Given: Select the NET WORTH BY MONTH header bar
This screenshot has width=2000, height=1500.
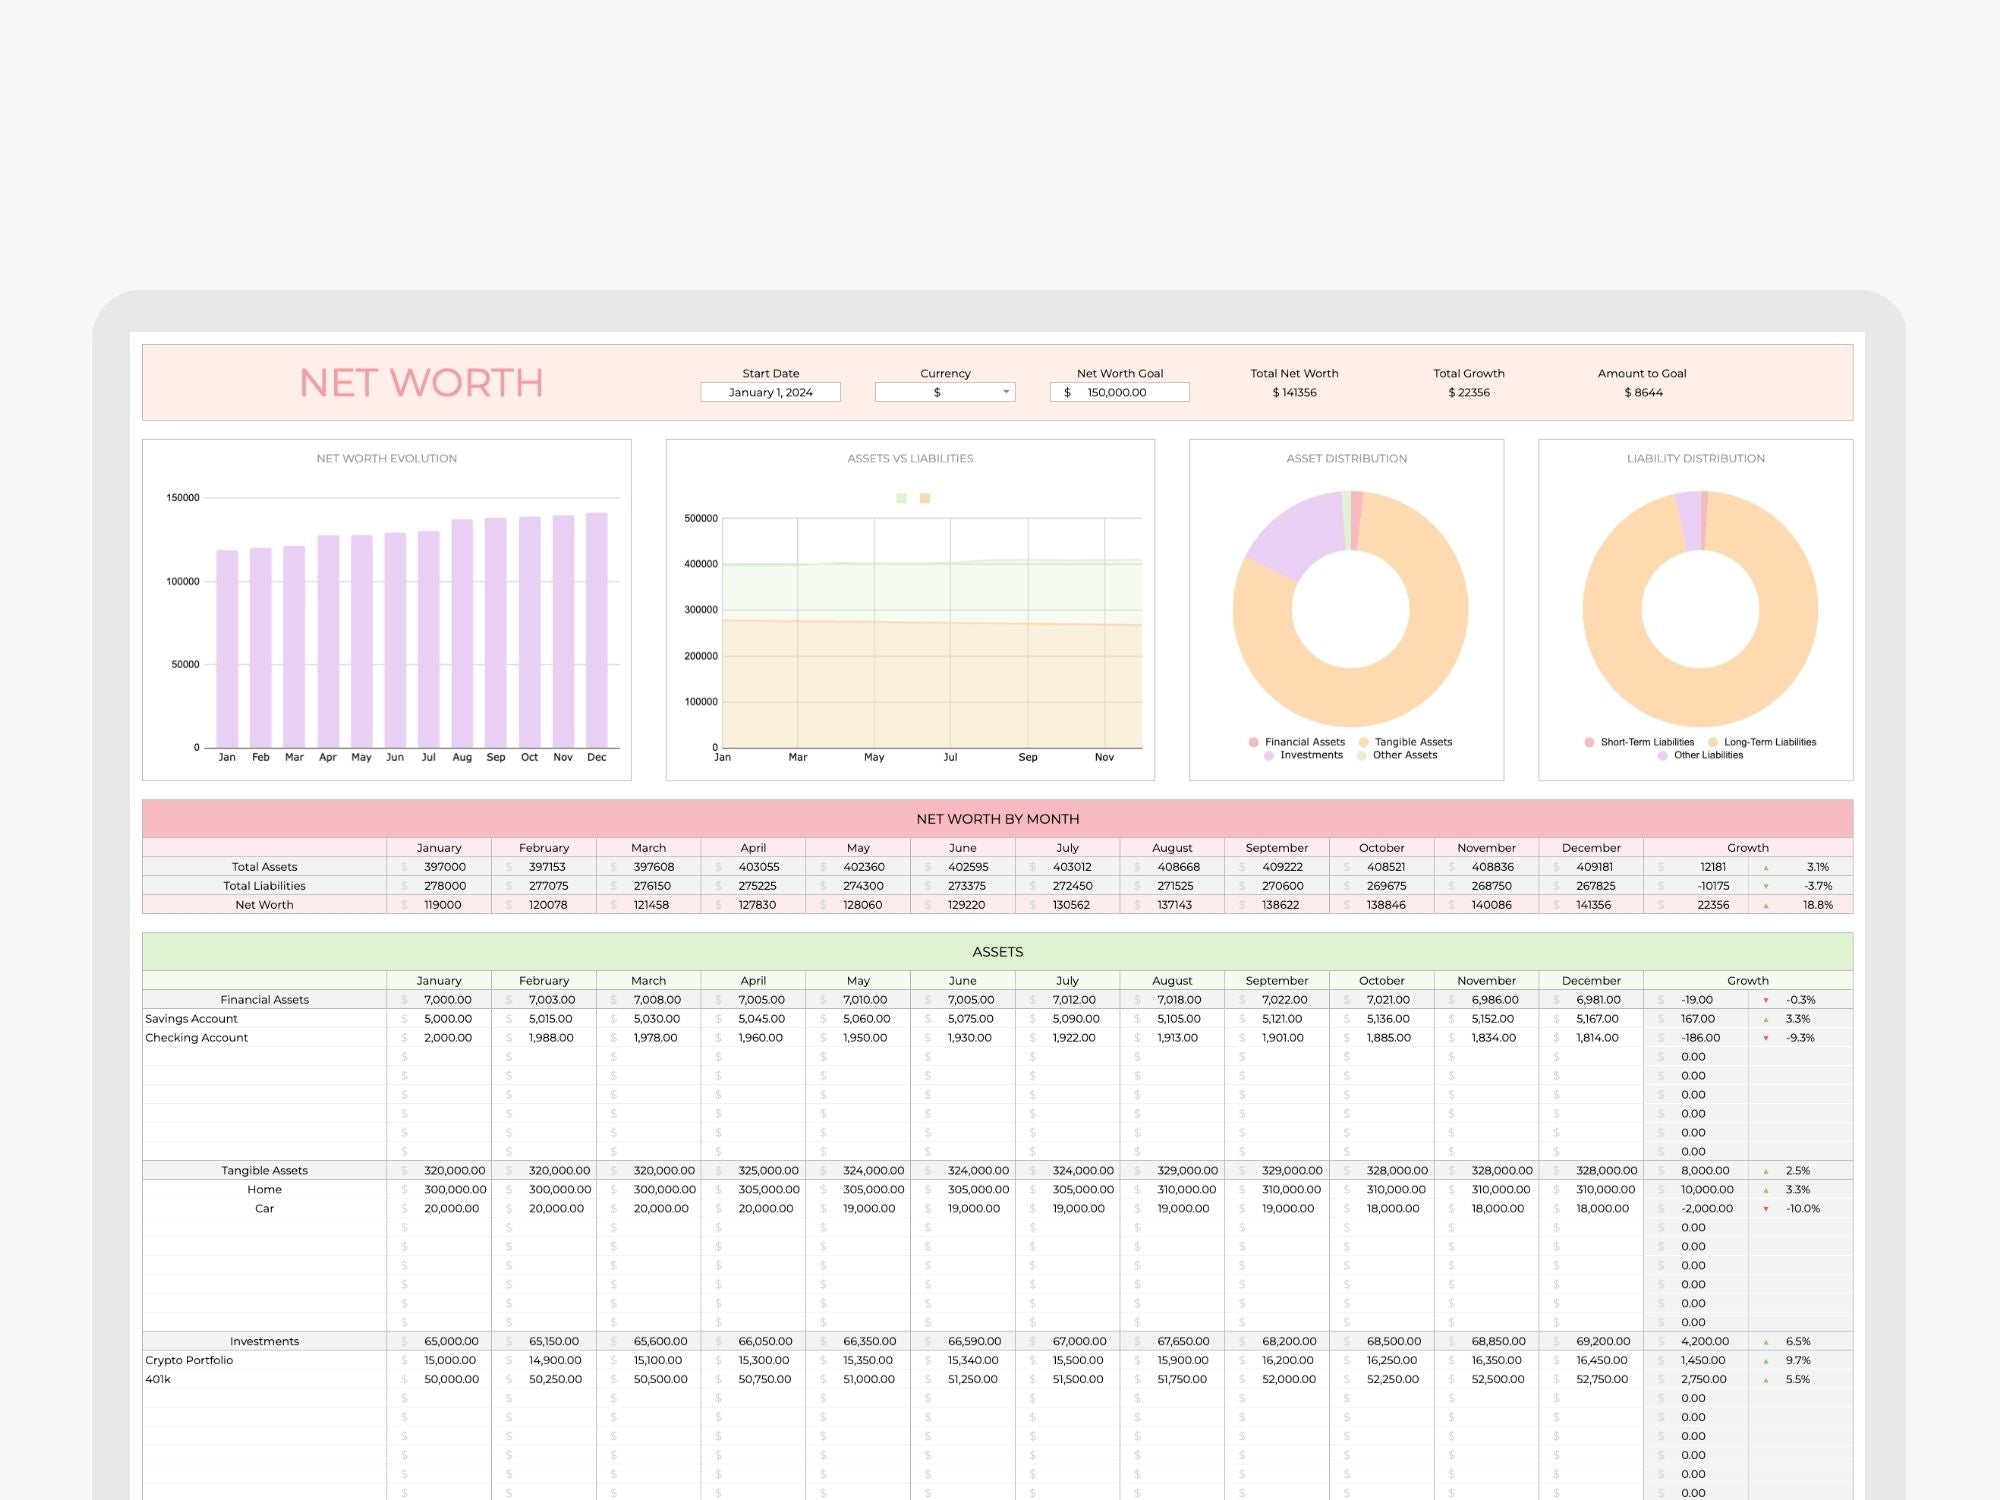Looking at the screenshot, I should (997, 819).
